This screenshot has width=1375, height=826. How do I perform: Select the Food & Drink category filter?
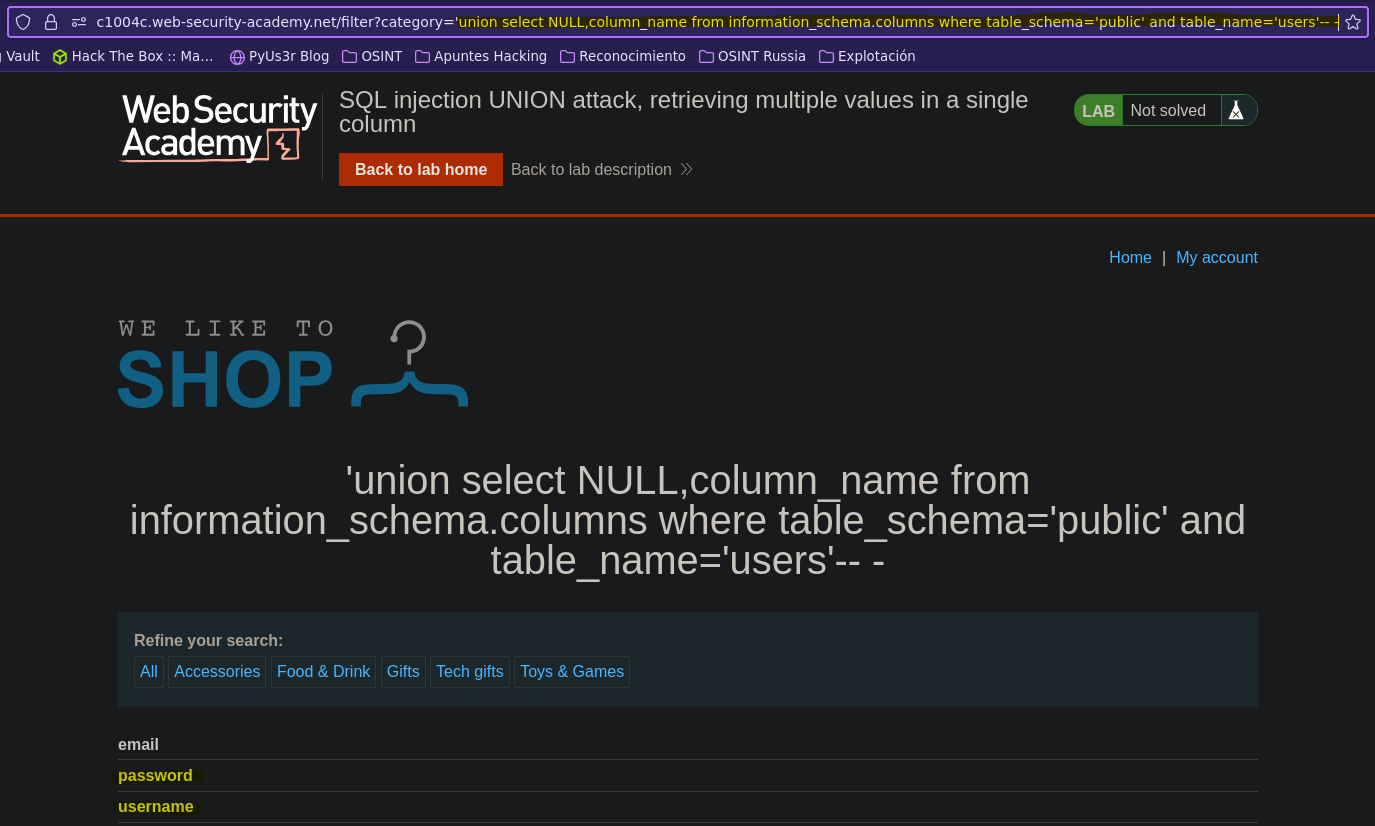point(323,671)
